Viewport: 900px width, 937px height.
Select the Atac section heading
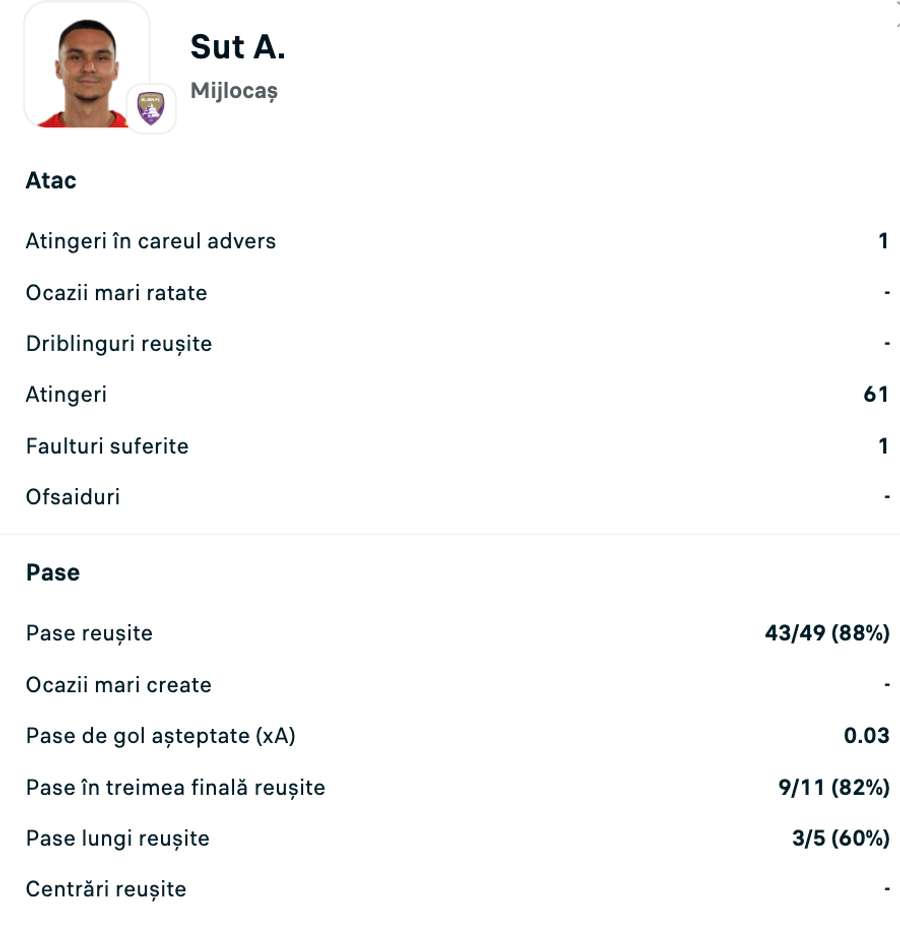tap(51, 181)
